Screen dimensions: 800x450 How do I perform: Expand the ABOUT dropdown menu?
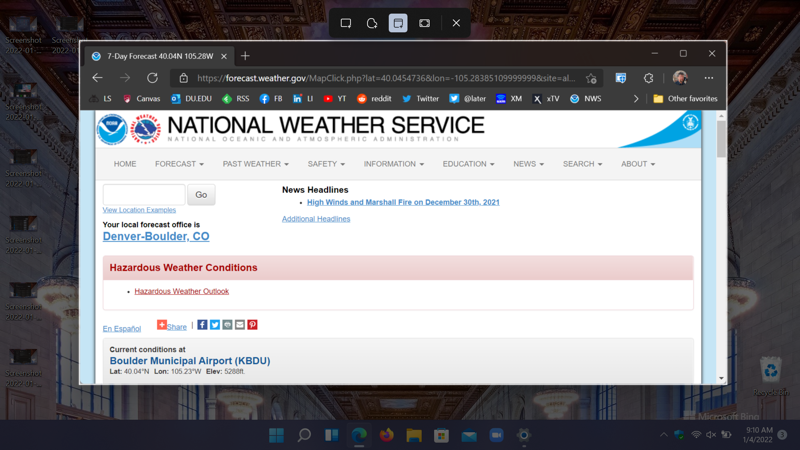(x=638, y=164)
